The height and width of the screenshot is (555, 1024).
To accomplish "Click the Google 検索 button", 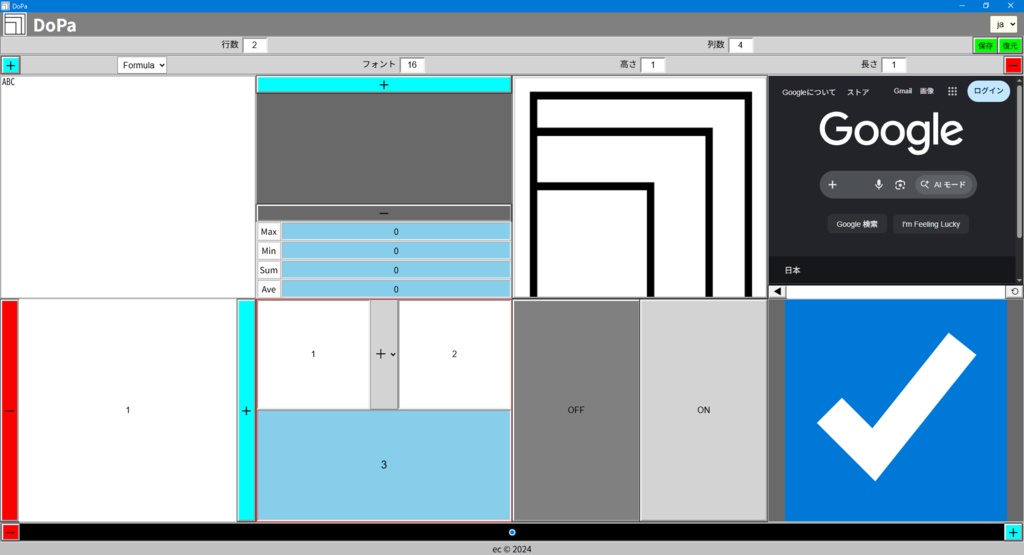I will click(x=857, y=224).
